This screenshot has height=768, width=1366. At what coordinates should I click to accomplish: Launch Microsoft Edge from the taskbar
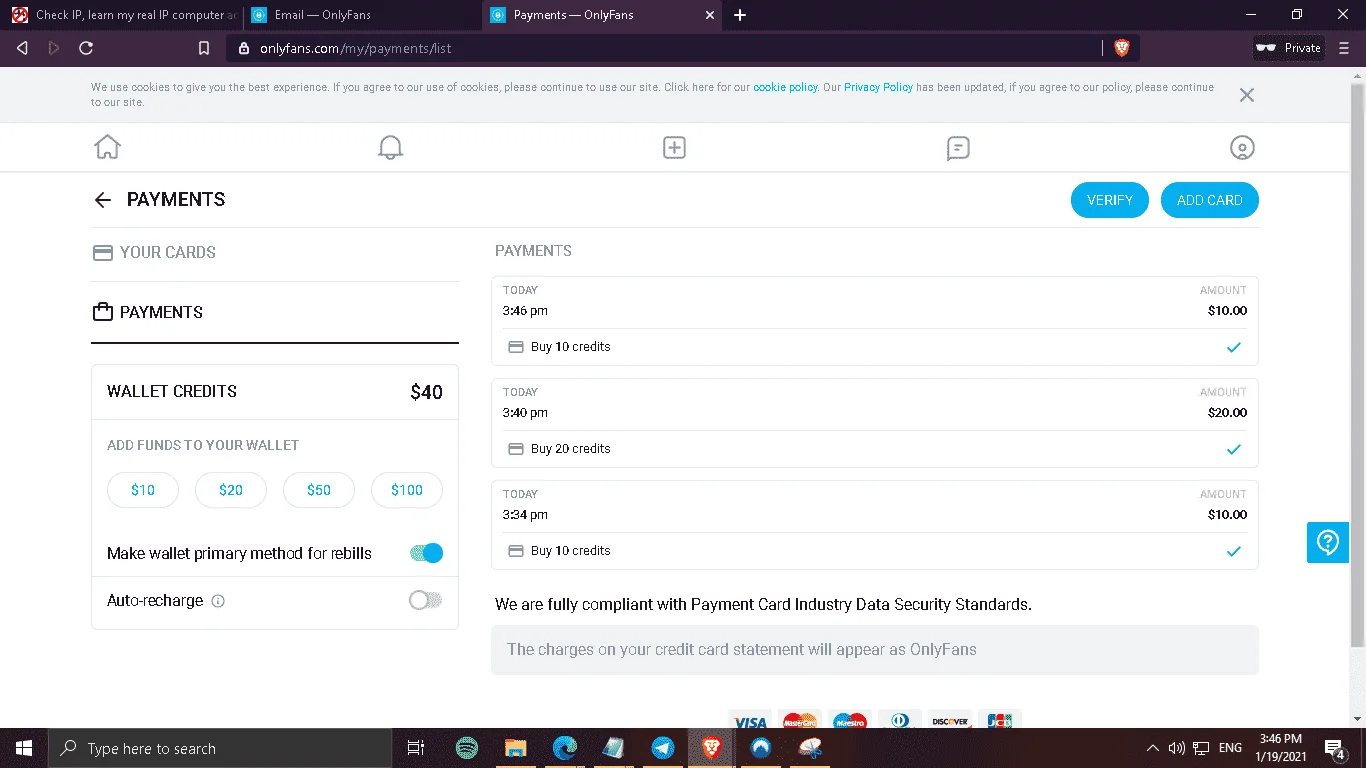[x=565, y=748]
